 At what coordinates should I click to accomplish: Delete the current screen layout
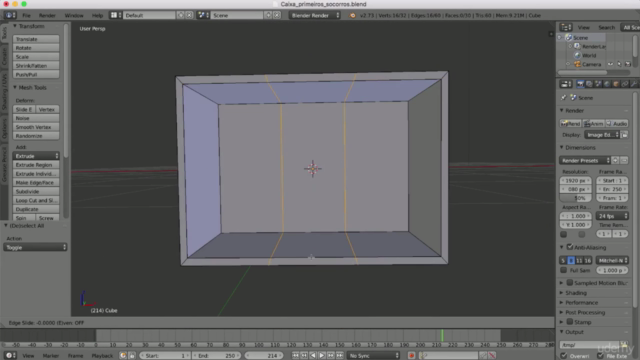click(189, 15)
